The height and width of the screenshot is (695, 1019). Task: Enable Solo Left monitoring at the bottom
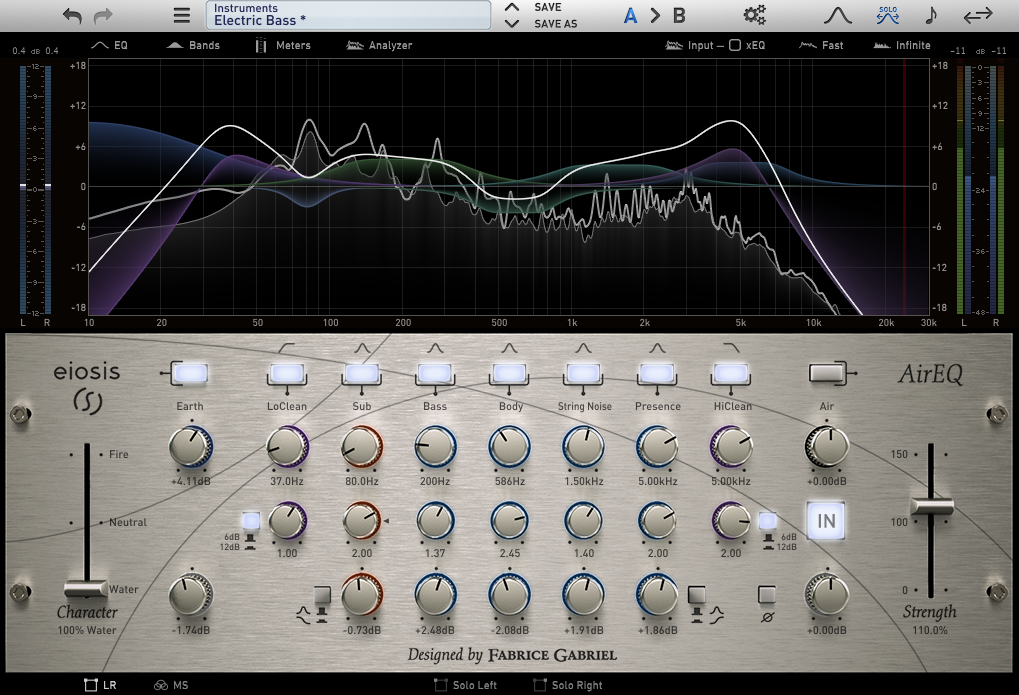point(462,684)
